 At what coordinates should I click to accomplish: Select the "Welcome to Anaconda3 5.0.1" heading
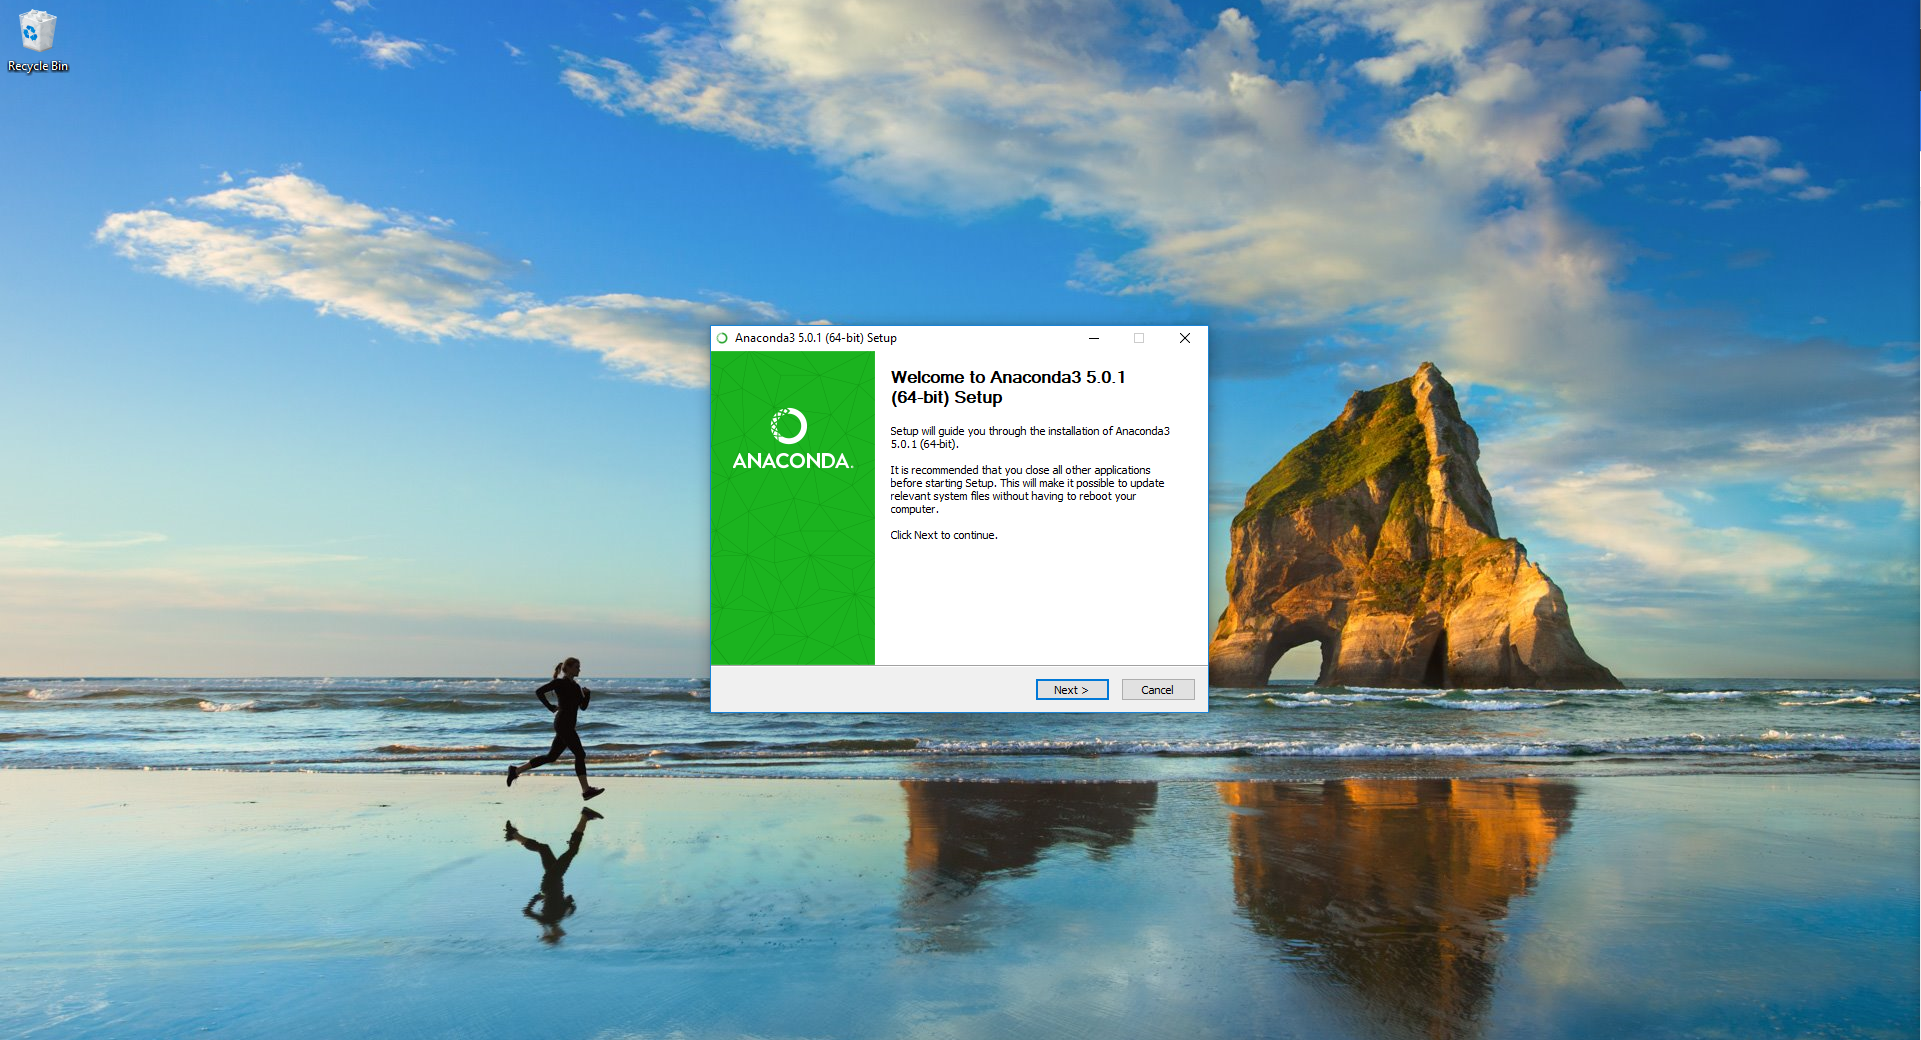point(1008,387)
